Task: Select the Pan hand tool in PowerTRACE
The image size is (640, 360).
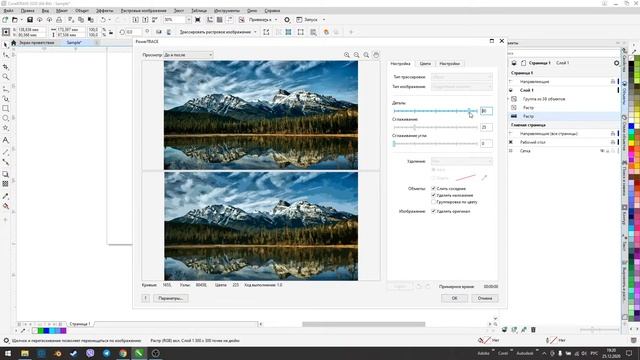Action: pyautogui.click(x=376, y=55)
